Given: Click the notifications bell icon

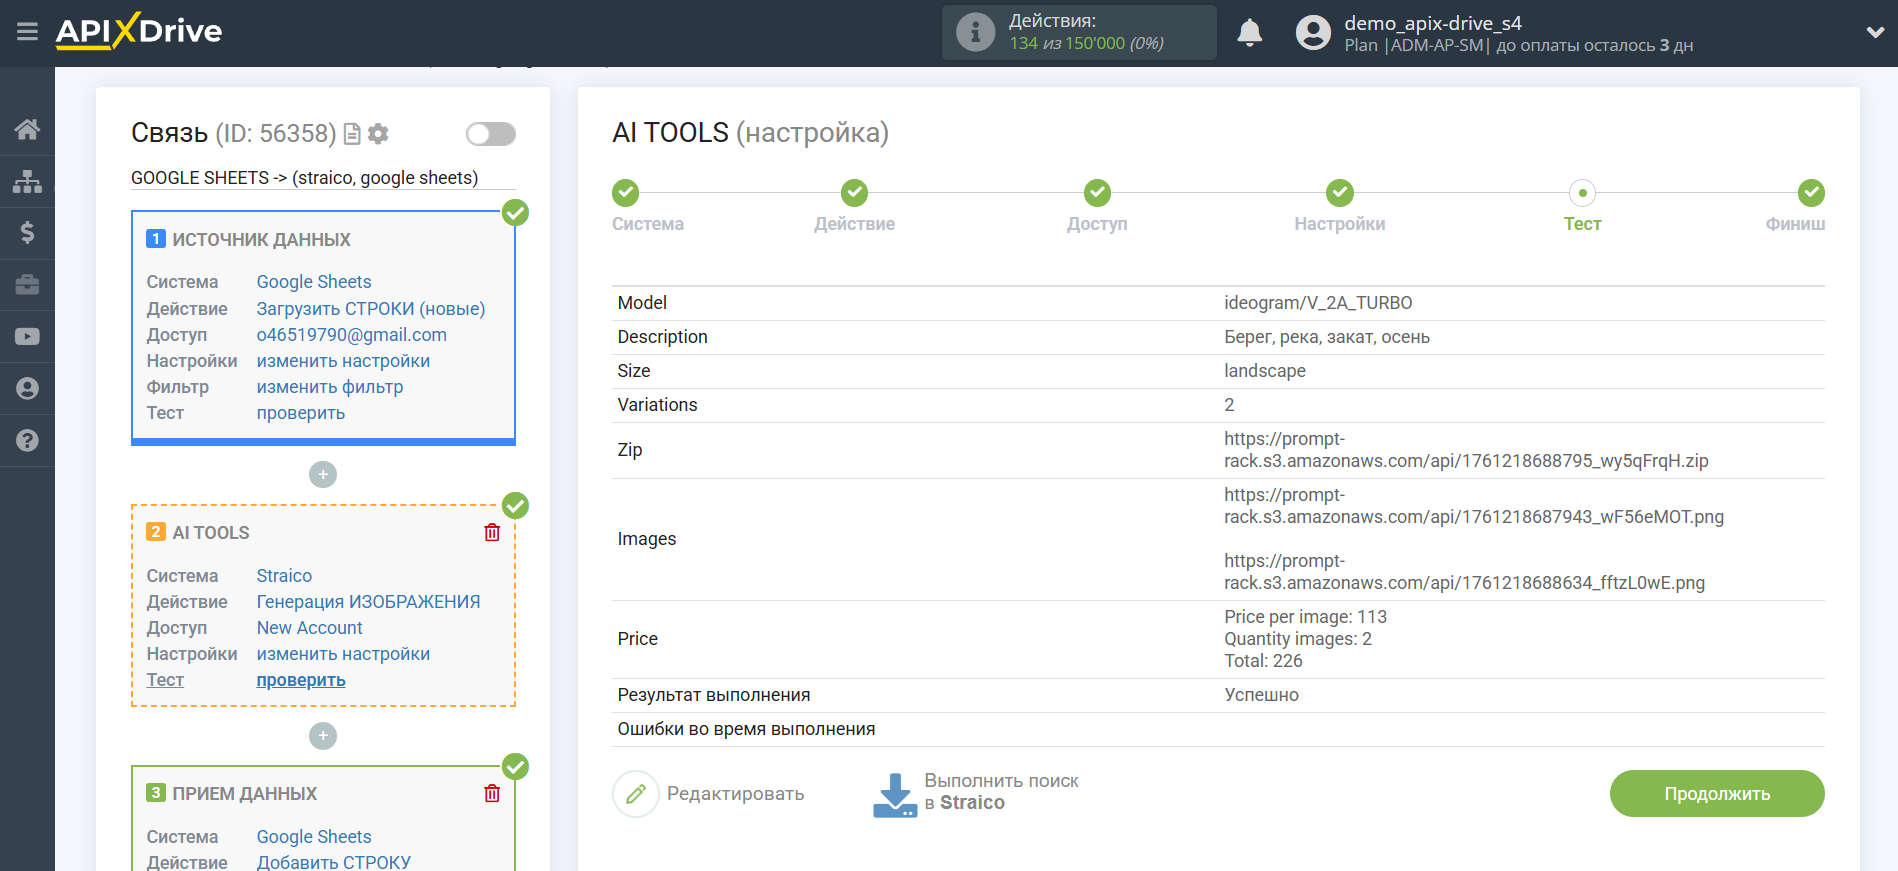Looking at the screenshot, I should click(x=1249, y=33).
